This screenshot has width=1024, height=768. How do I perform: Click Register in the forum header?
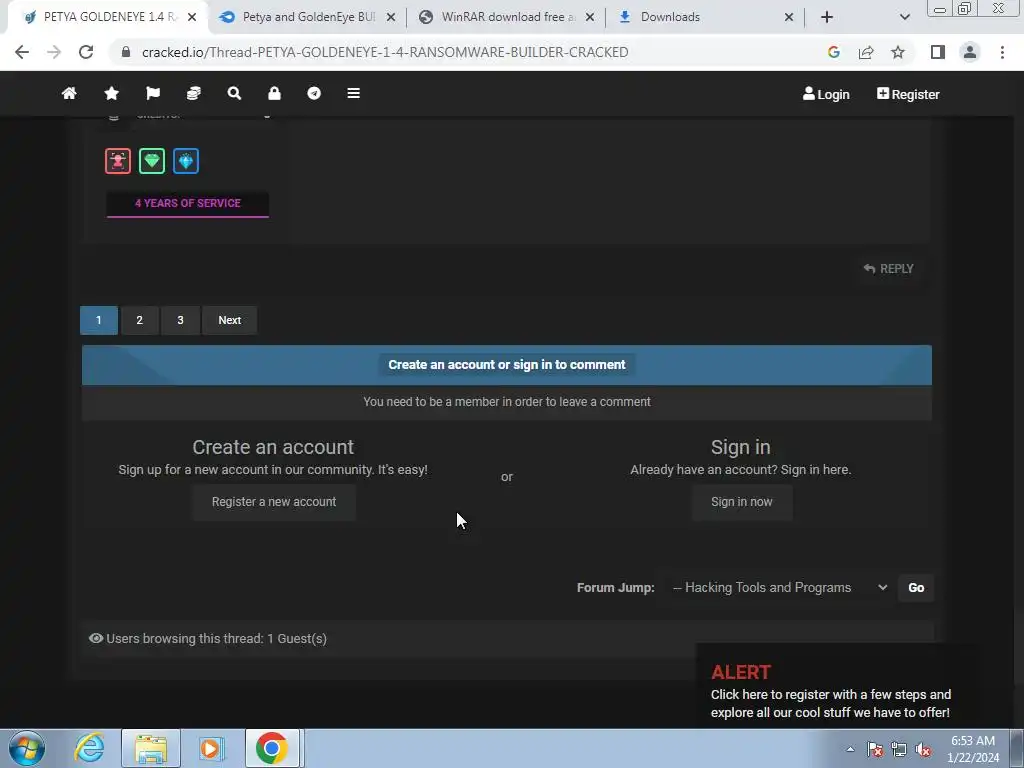point(908,94)
